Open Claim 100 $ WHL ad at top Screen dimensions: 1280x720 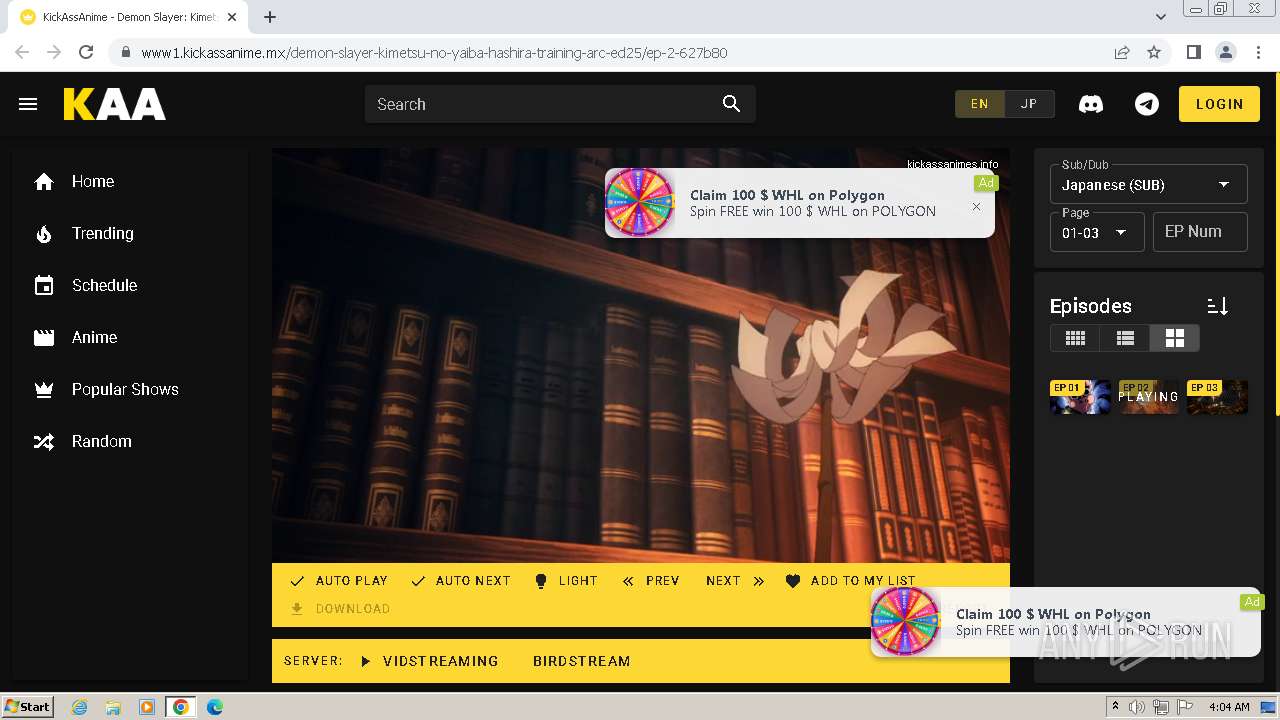point(800,203)
